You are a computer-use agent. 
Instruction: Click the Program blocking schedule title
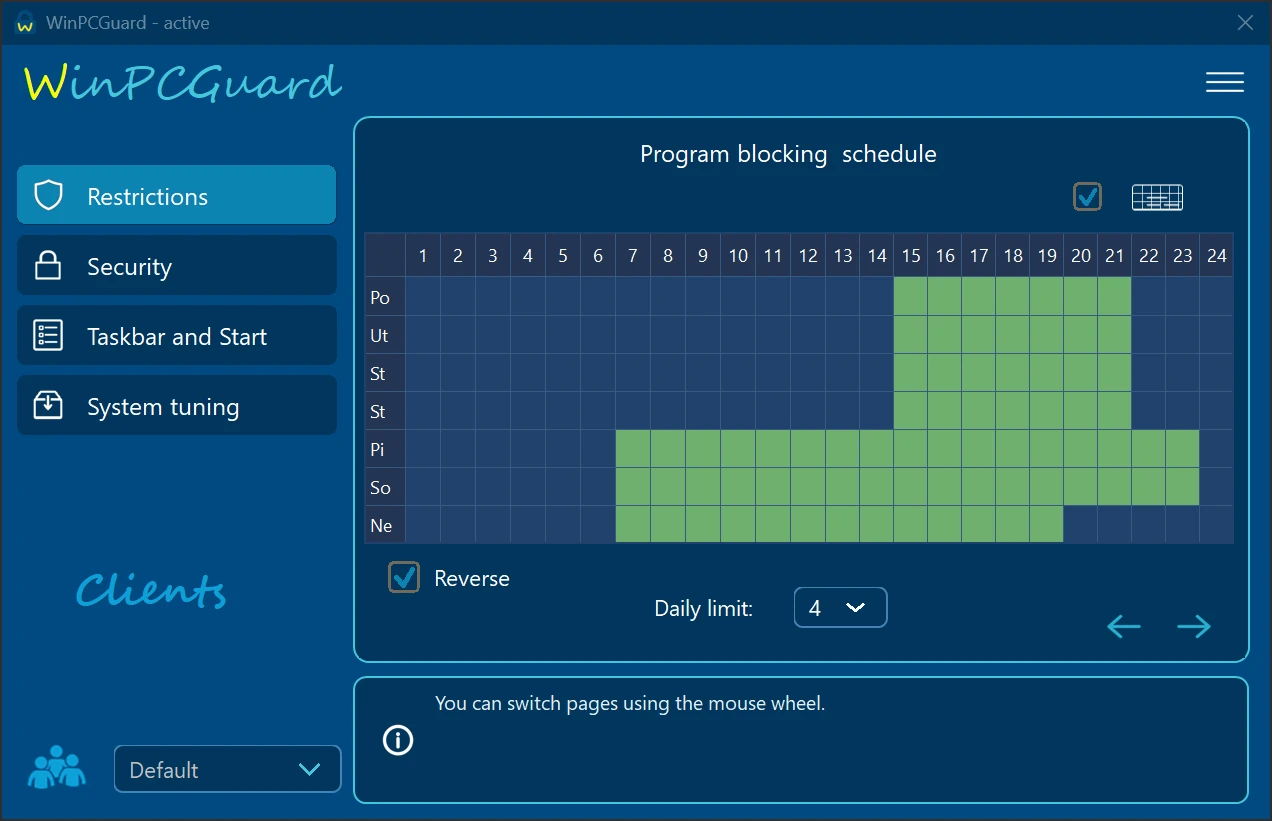[788, 154]
